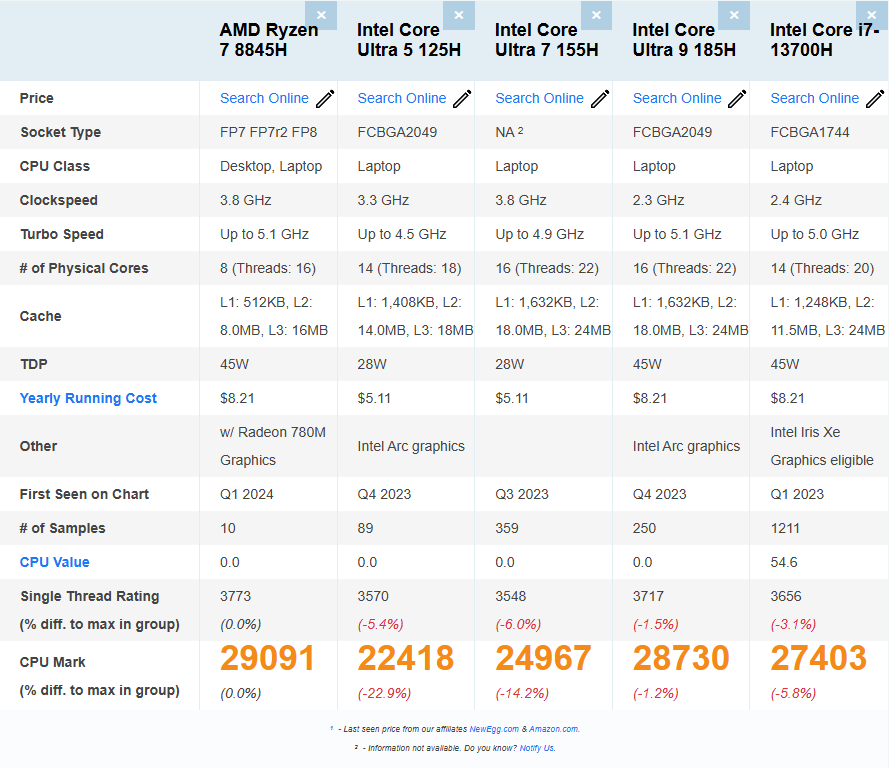Search Online price for i7-13700H

(x=815, y=98)
